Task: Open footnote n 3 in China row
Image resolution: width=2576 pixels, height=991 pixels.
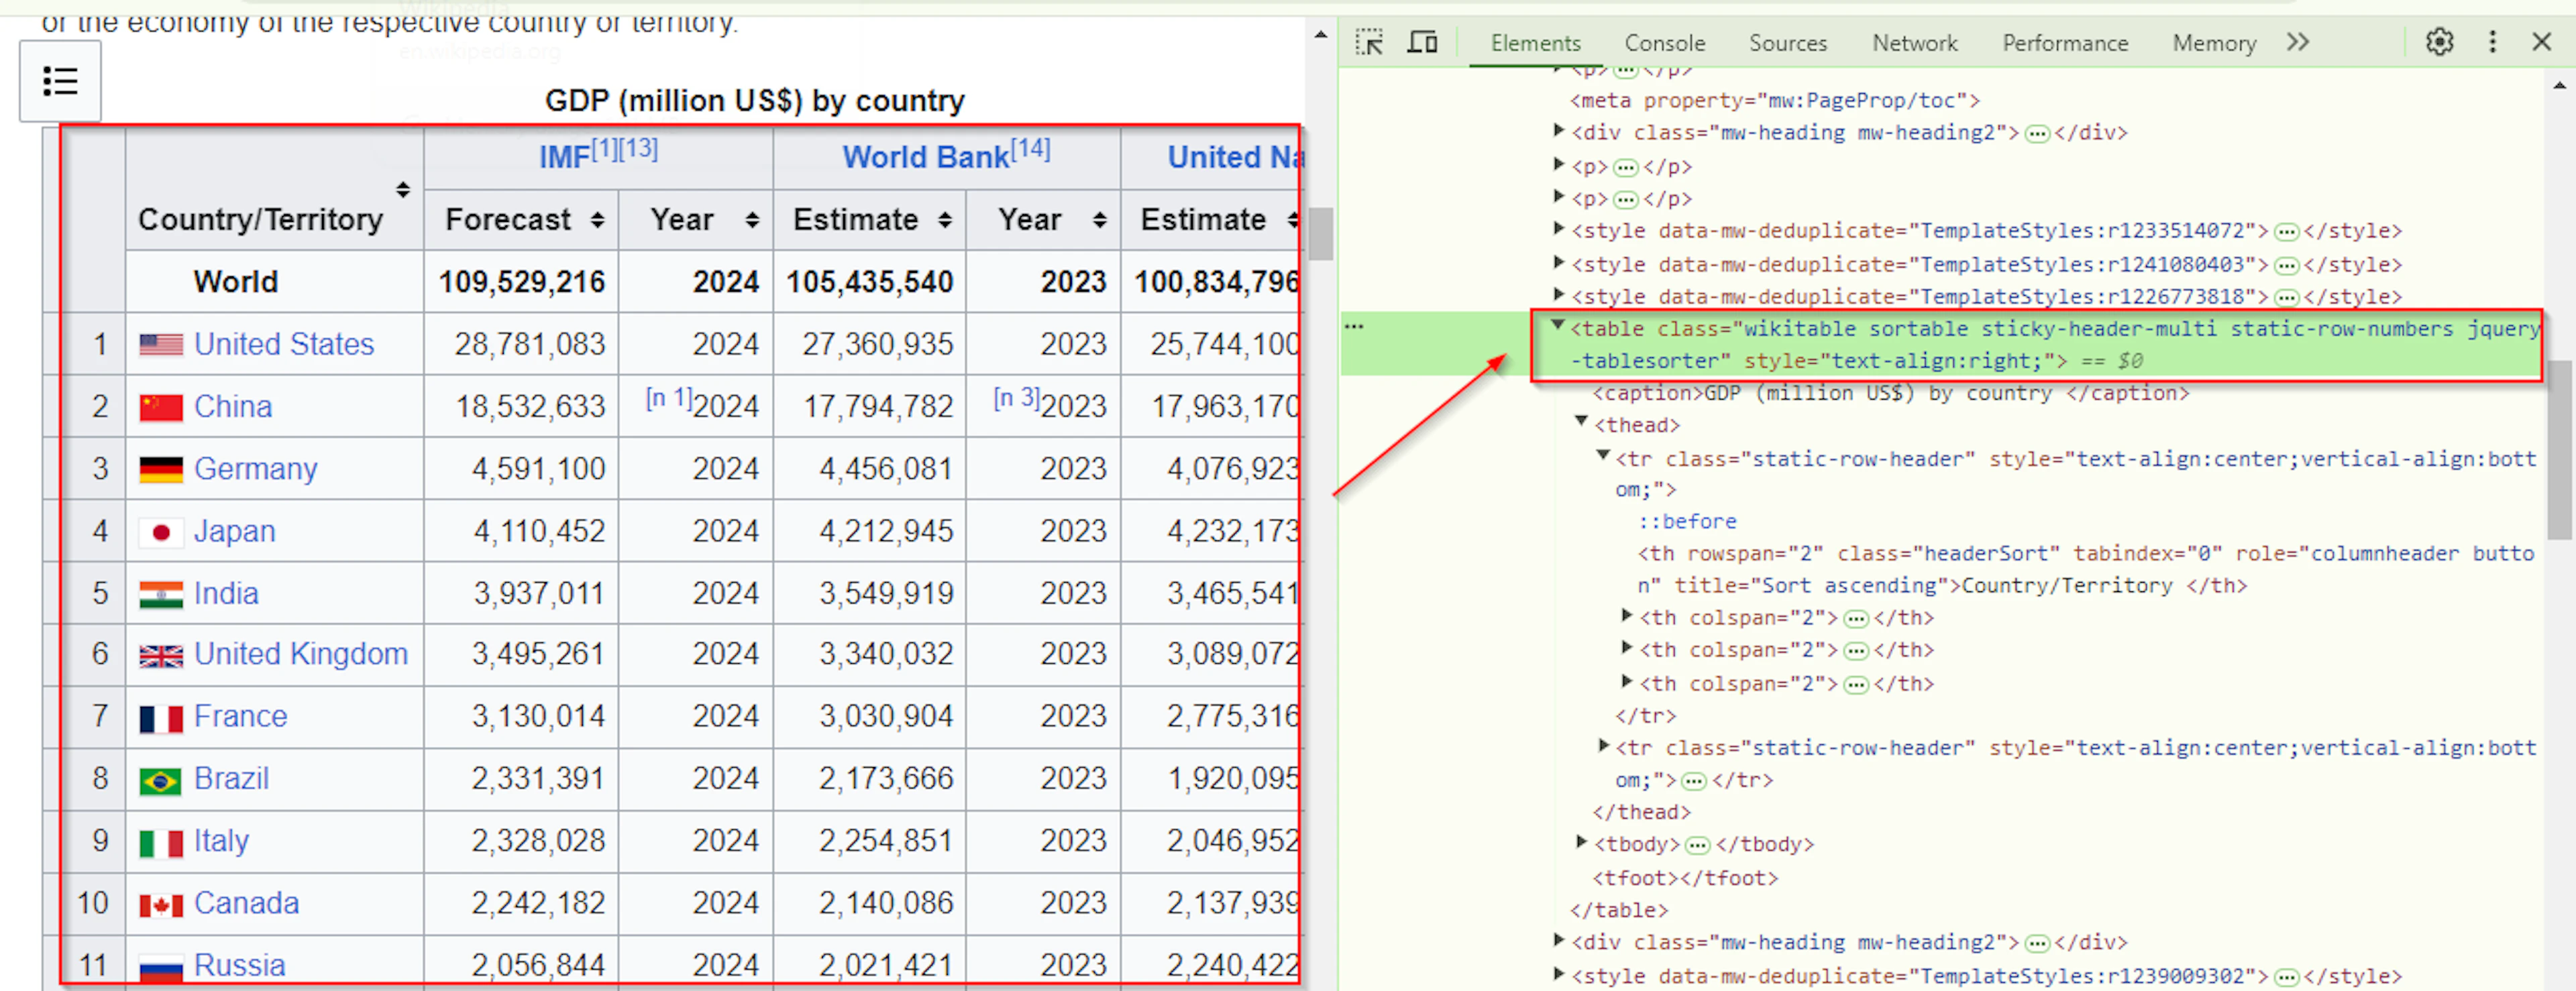Action: (1016, 398)
